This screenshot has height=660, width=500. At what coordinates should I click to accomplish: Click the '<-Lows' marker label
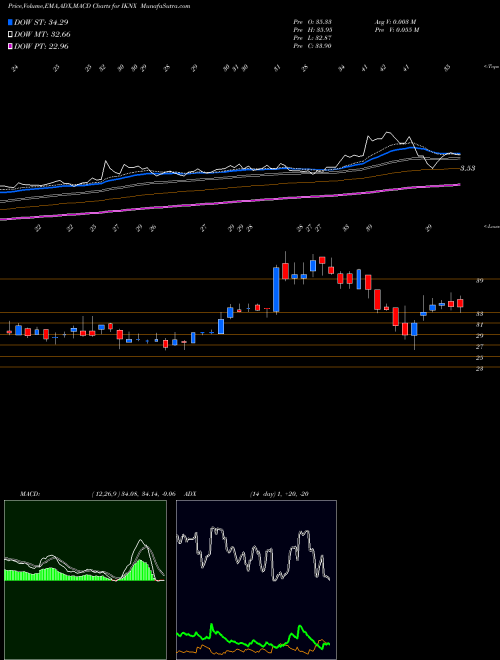492,226
